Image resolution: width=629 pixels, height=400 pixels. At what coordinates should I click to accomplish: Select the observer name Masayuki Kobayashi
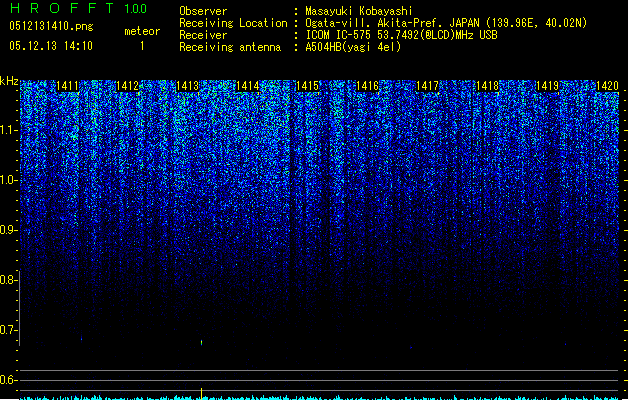pos(359,11)
